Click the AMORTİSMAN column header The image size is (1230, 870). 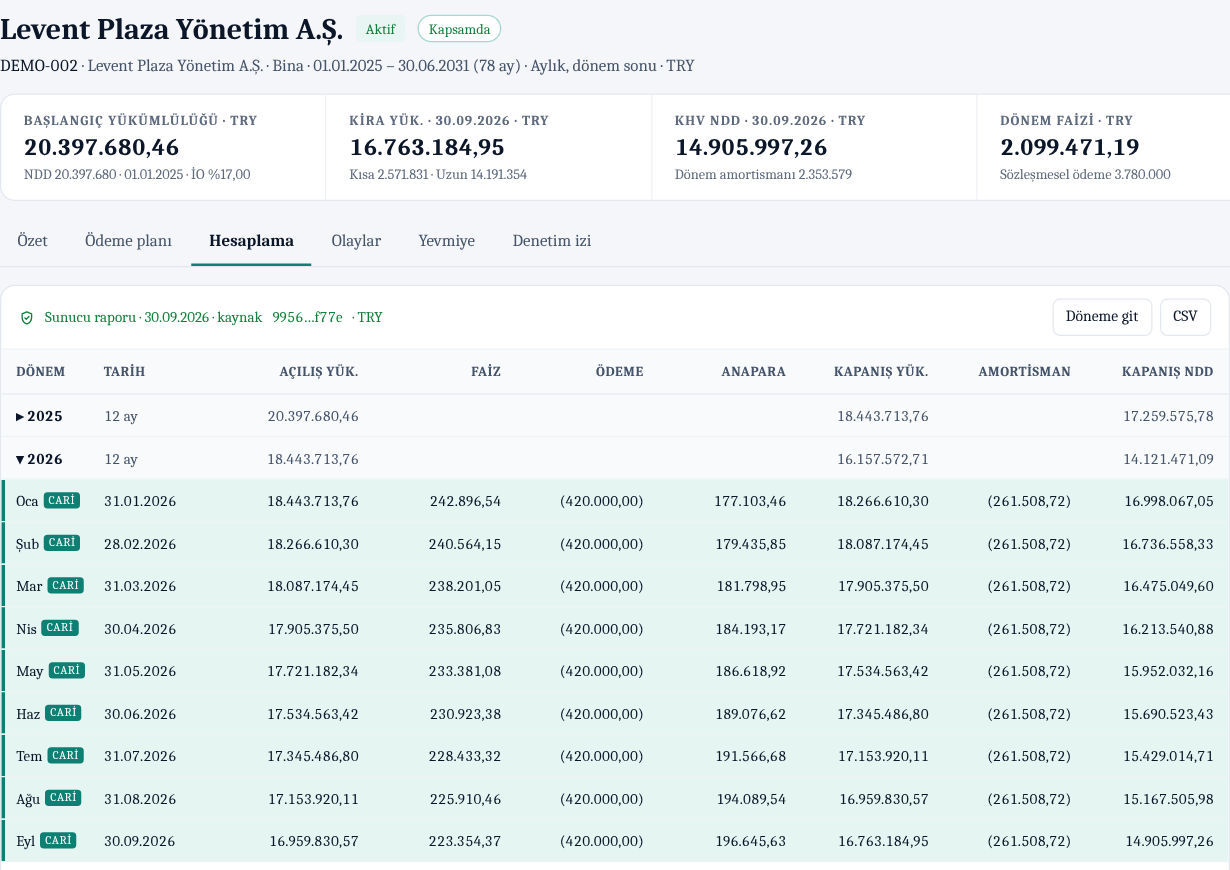pos(1024,372)
